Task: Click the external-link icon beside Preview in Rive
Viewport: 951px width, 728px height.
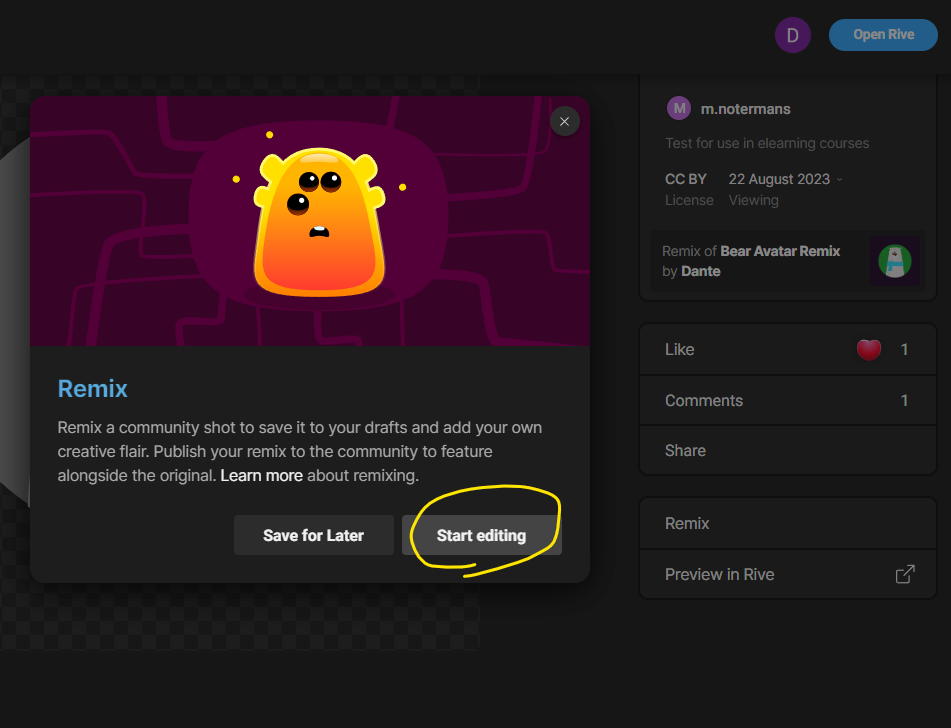Action: tap(905, 574)
